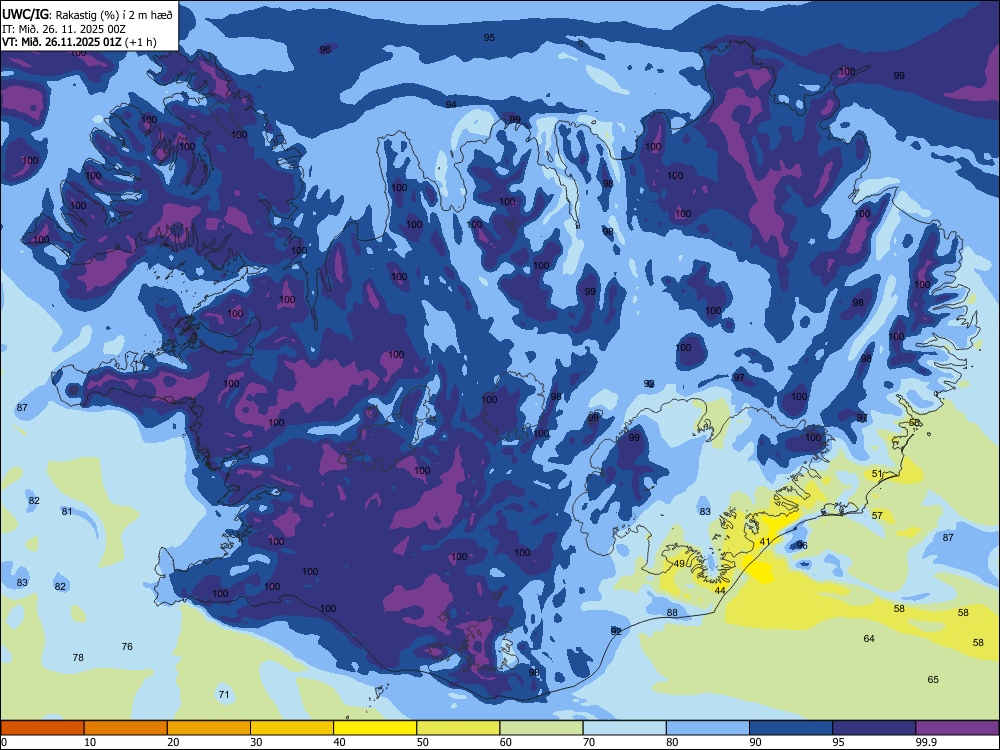Click the '80' tick label on the color scale
The height and width of the screenshot is (750, 1000).
point(672,742)
